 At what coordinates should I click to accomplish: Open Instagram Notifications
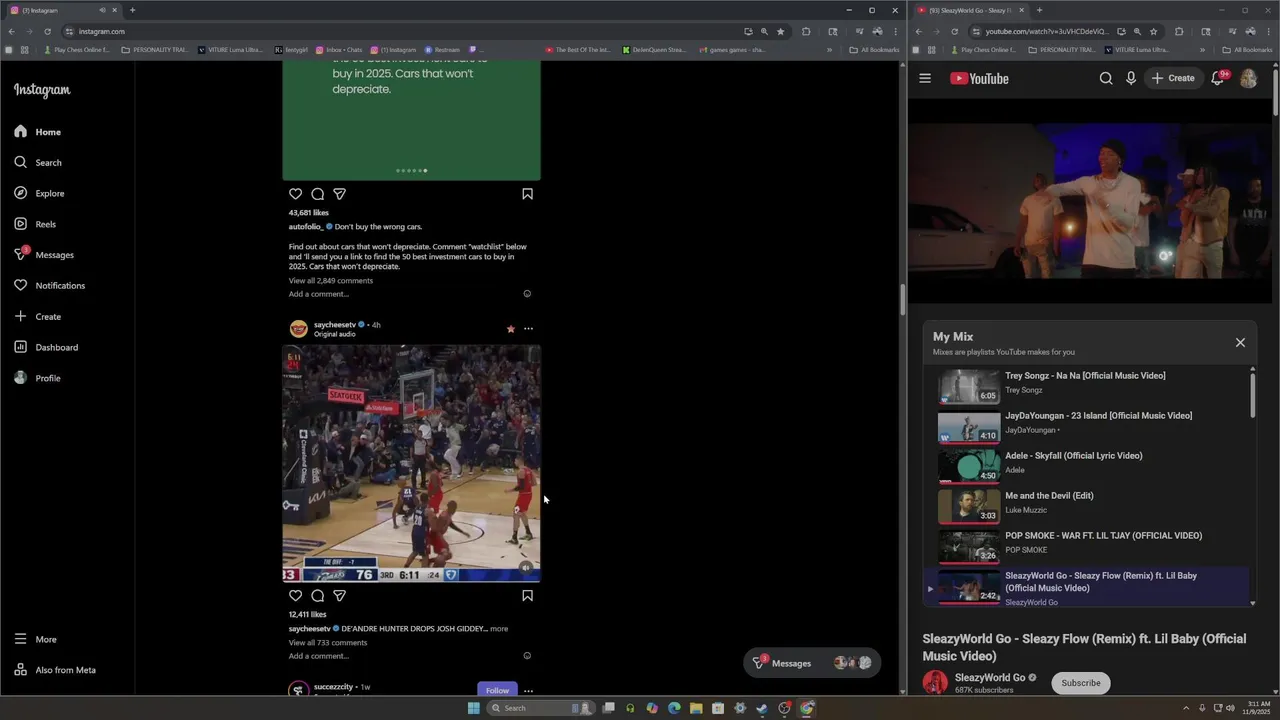(x=49, y=286)
